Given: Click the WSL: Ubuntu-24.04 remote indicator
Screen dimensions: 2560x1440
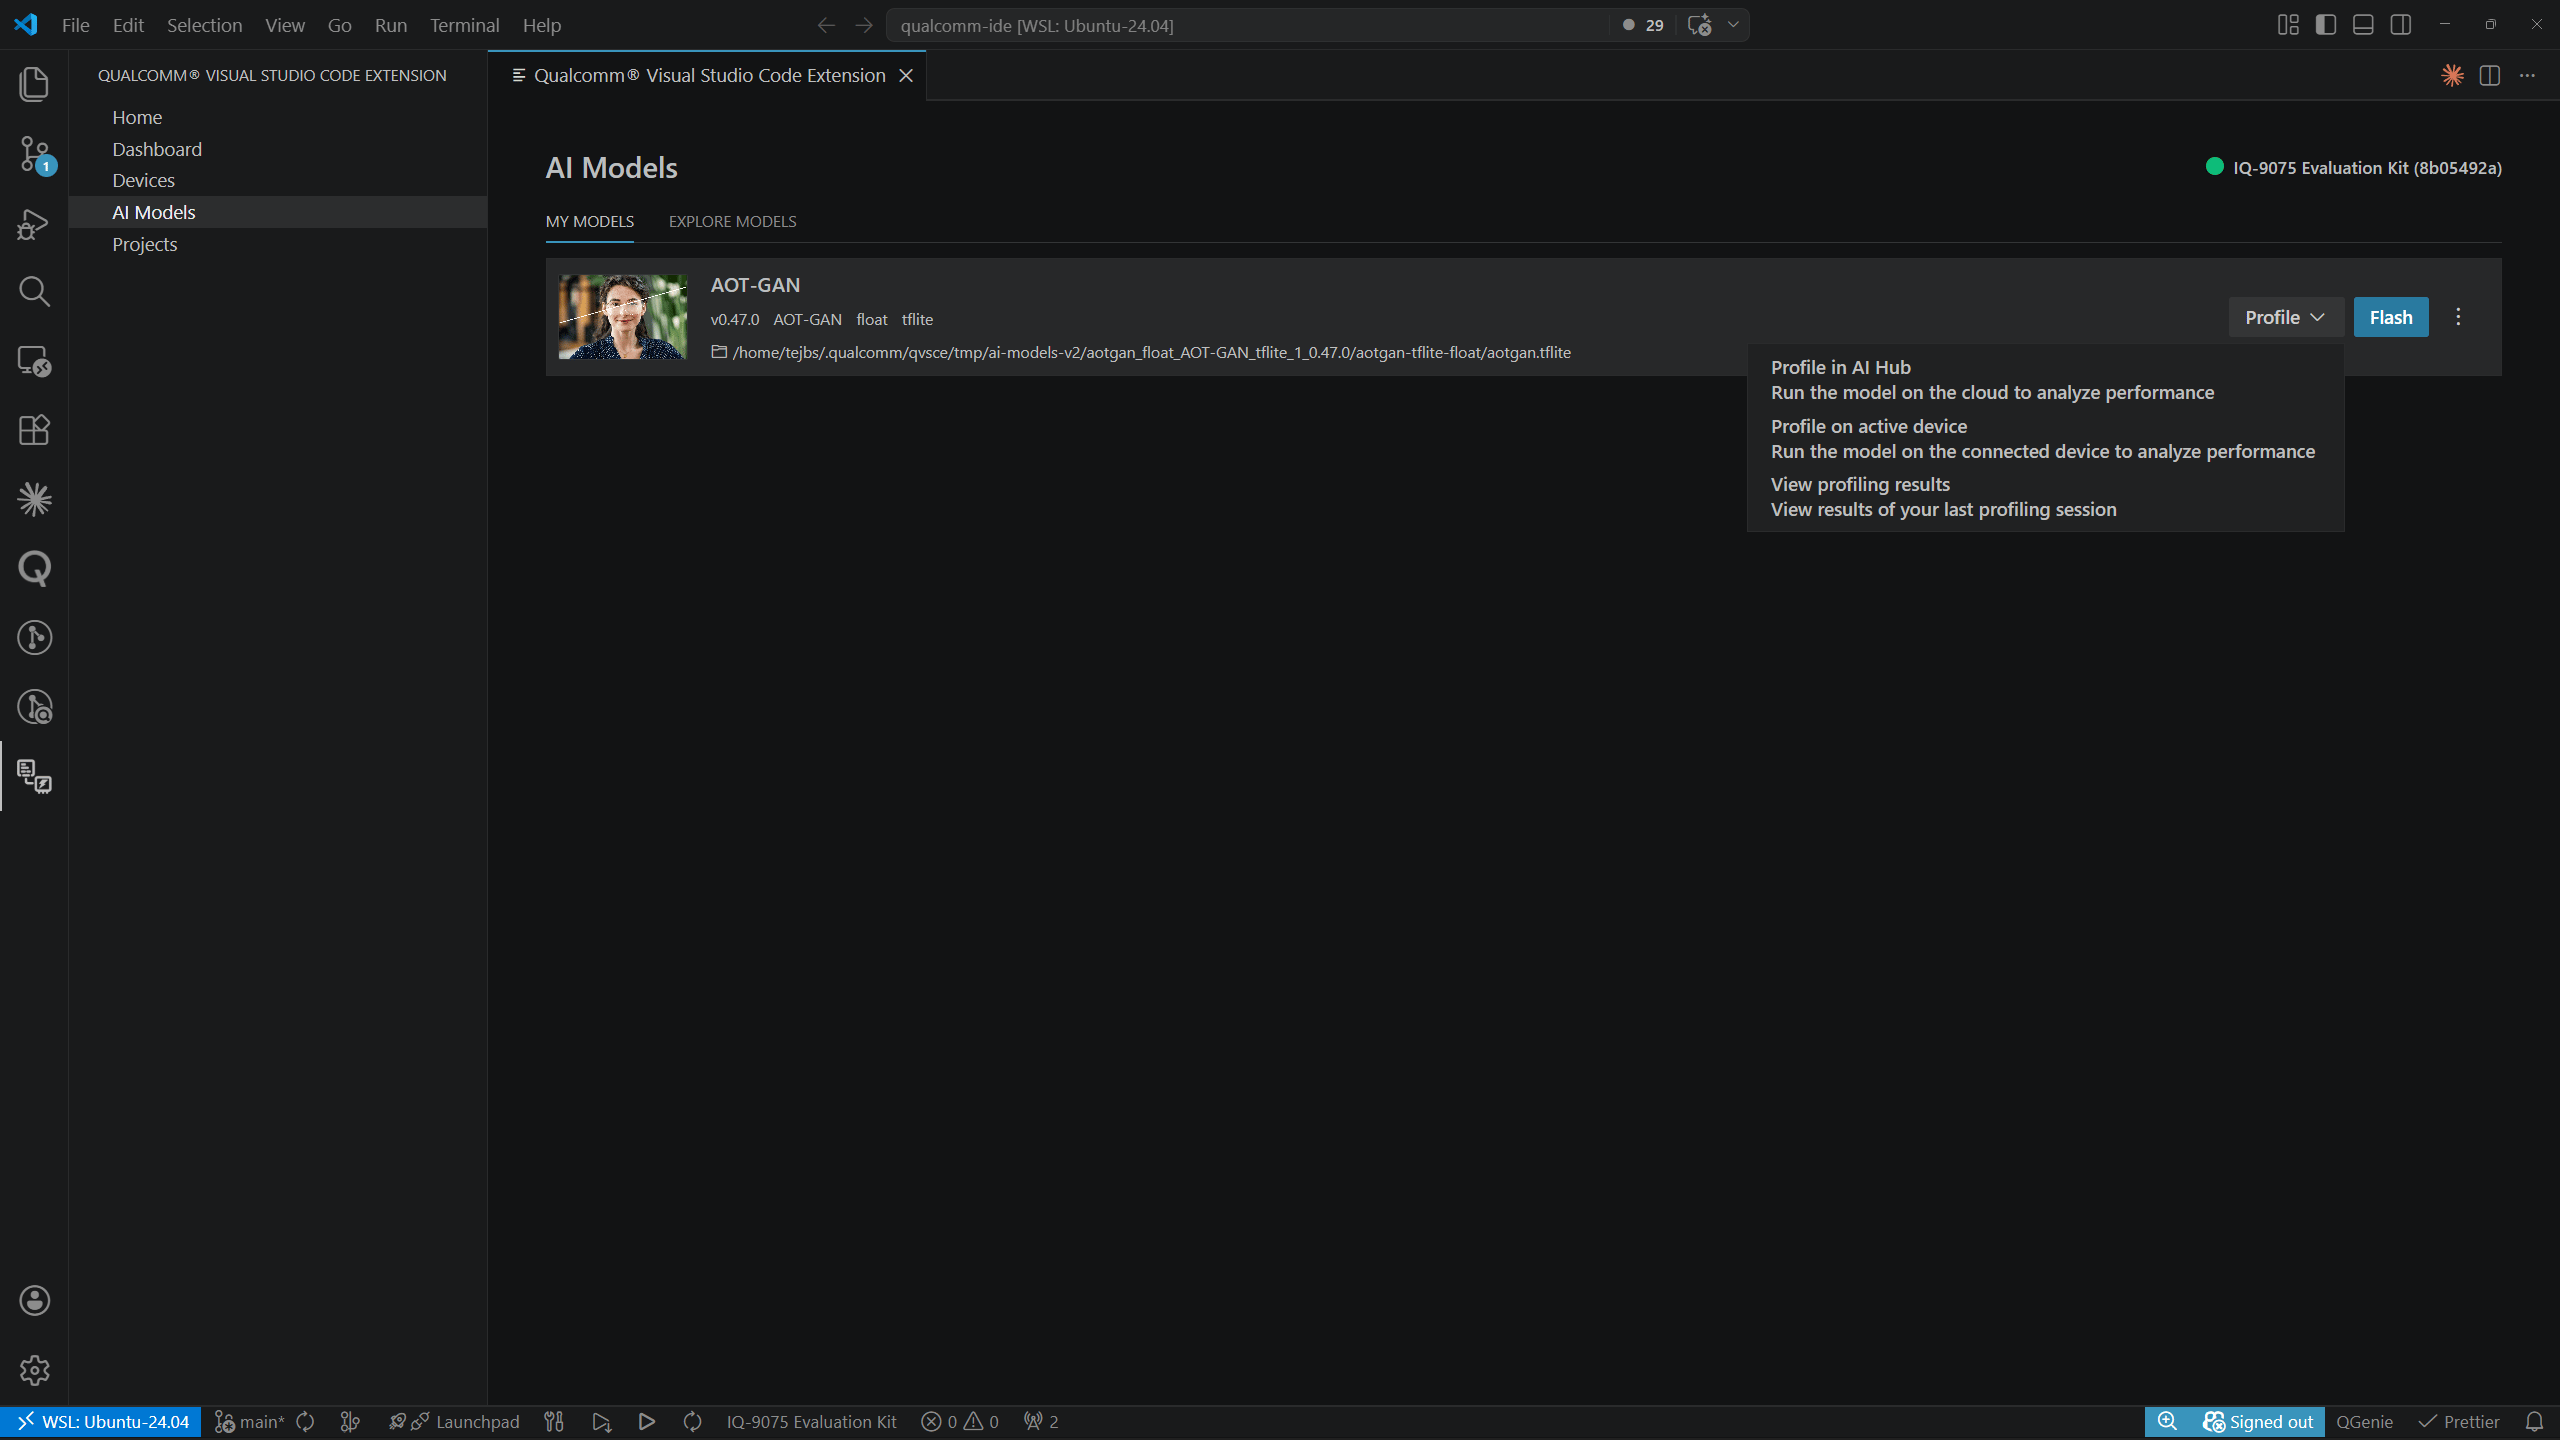Looking at the screenshot, I should 101,1422.
